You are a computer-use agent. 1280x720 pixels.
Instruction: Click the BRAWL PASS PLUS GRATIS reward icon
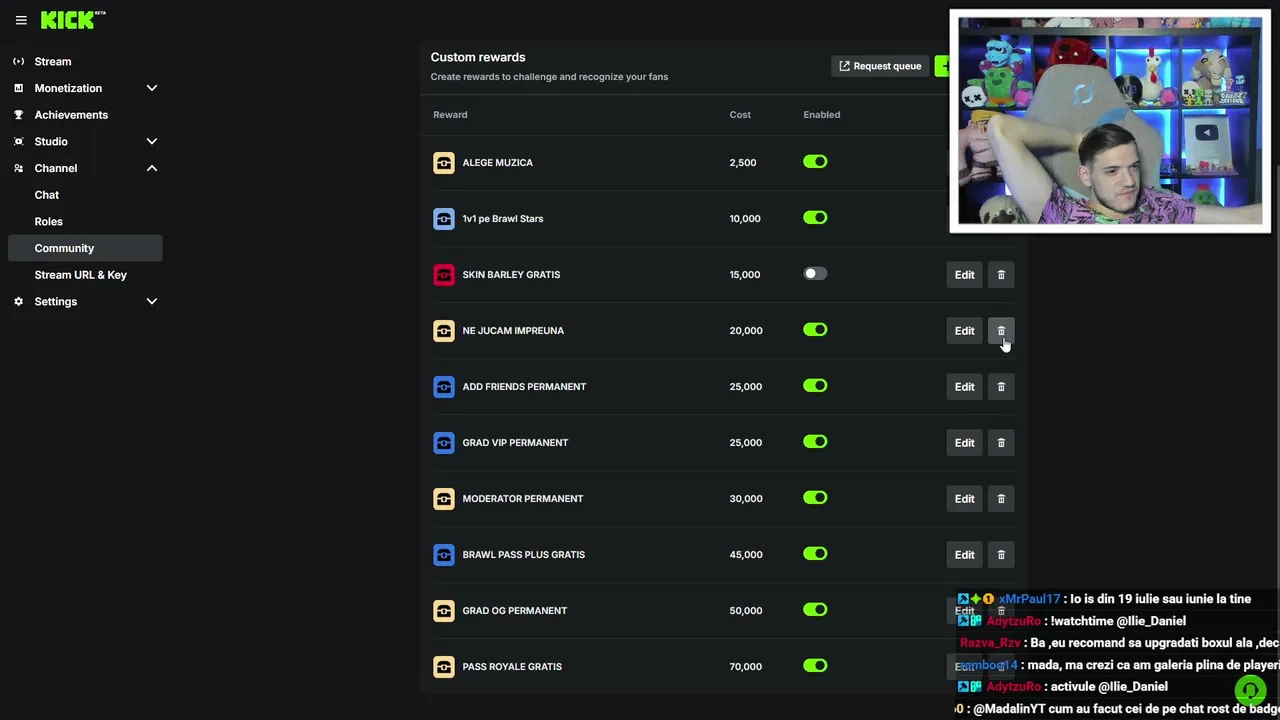coord(444,554)
